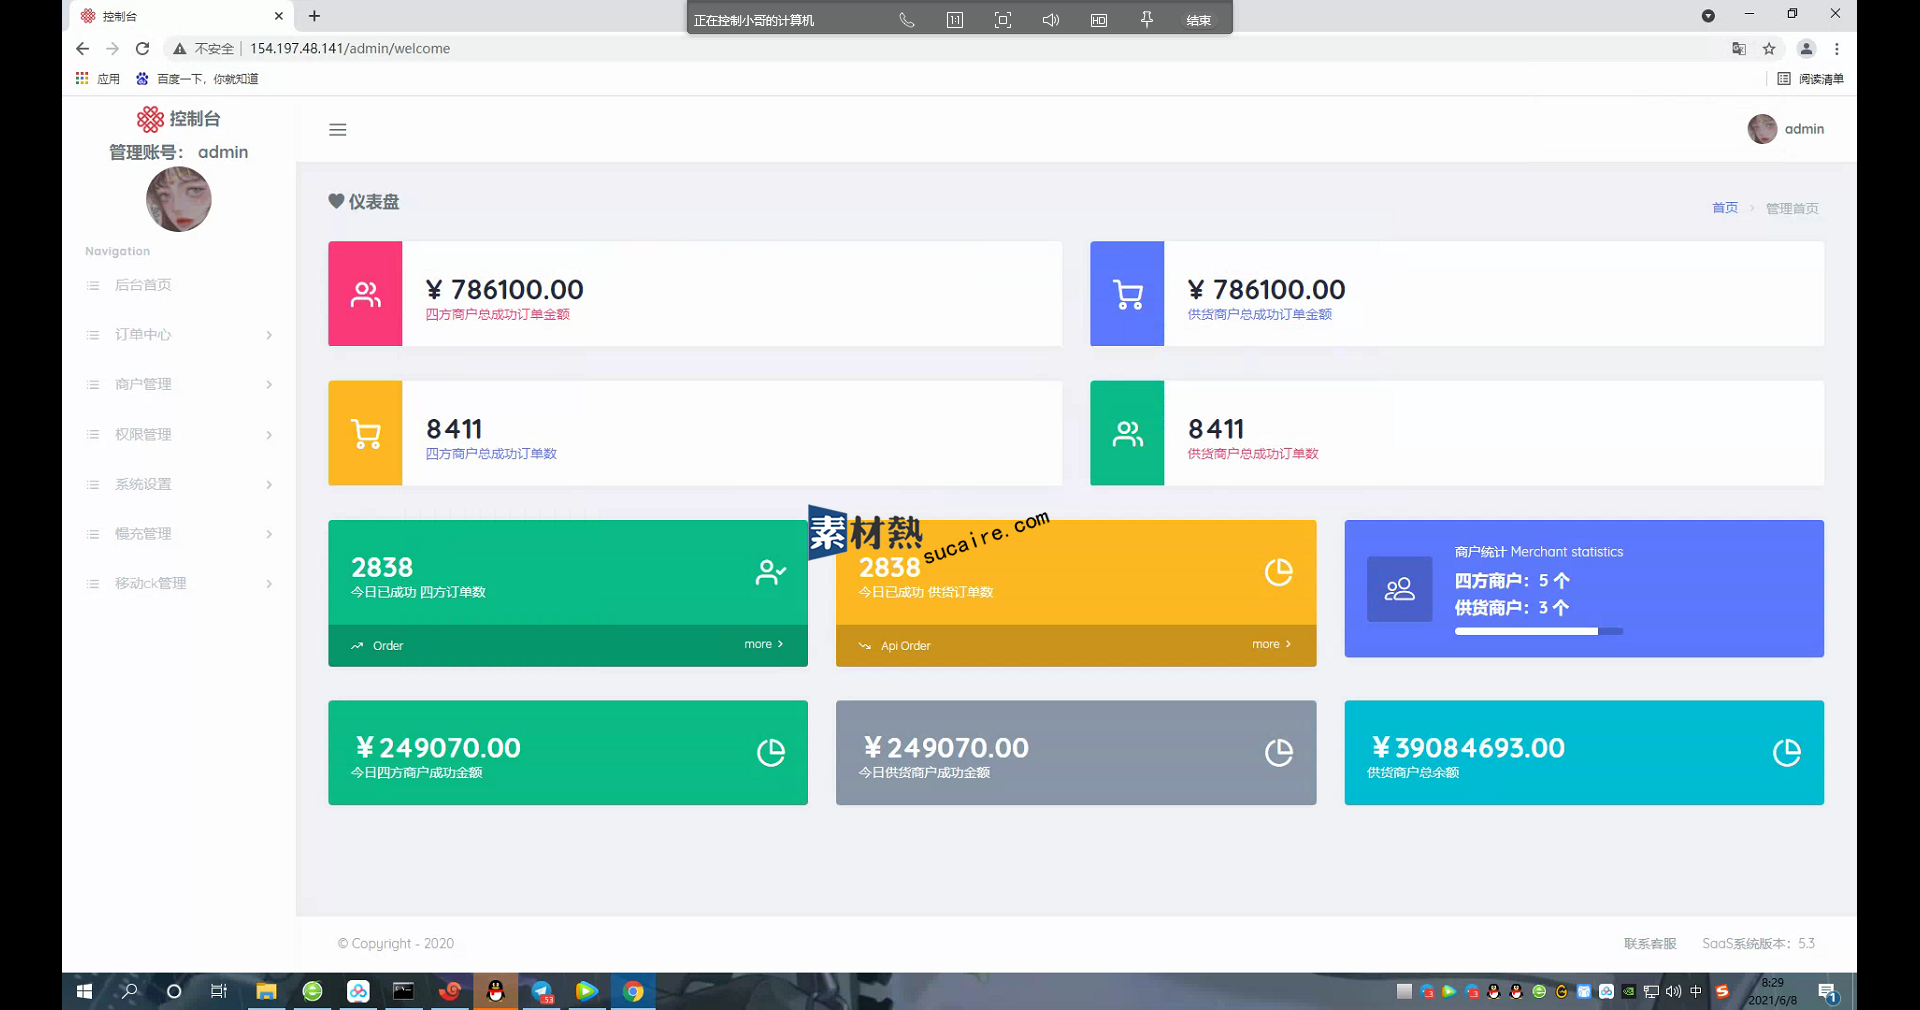Click the sidebar admin avatar photo
The height and width of the screenshot is (1010, 1920).
pos(179,199)
